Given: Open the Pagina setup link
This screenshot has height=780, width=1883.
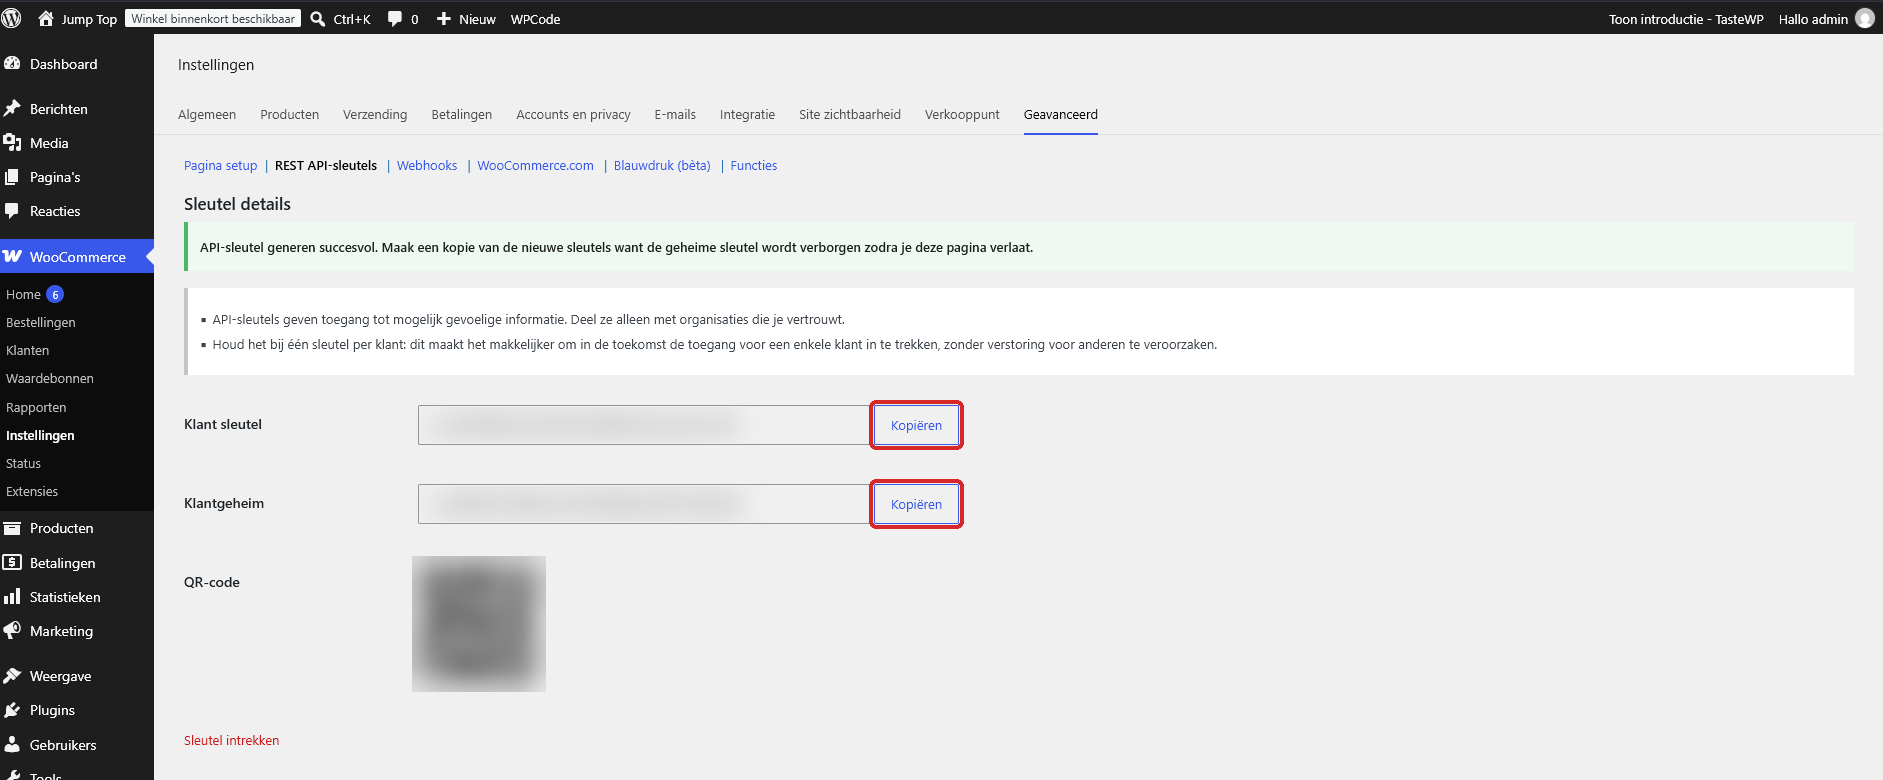Looking at the screenshot, I should pos(220,166).
